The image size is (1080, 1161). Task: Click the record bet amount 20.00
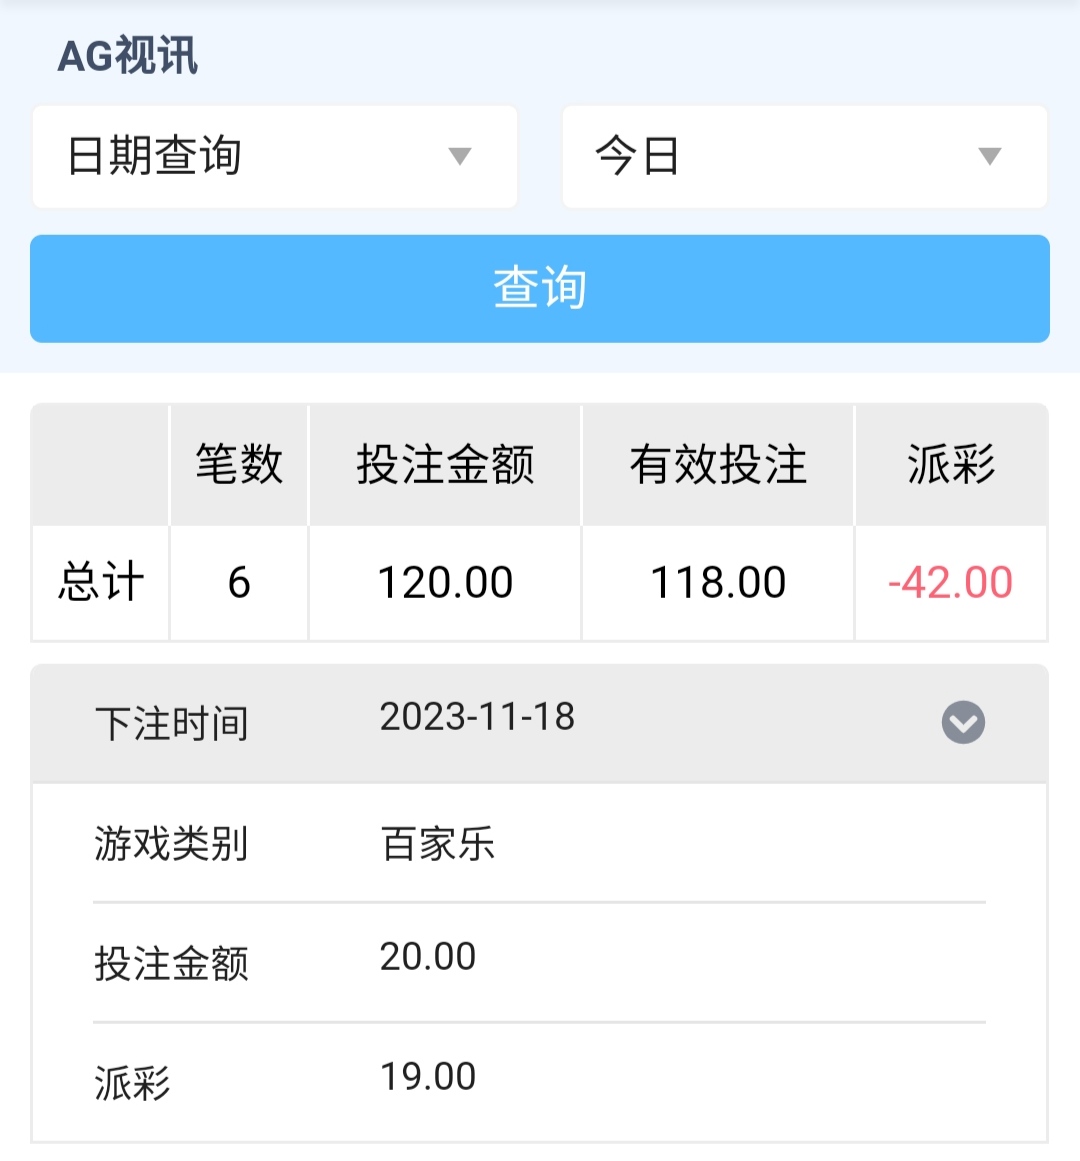click(x=428, y=957)
